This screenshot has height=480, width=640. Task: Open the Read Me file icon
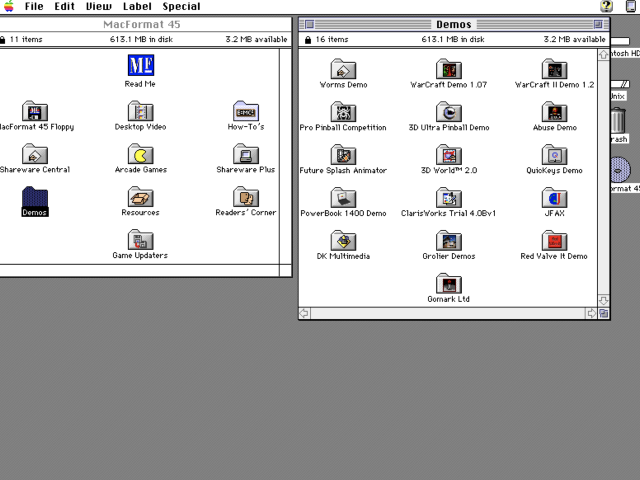point(141,65)
